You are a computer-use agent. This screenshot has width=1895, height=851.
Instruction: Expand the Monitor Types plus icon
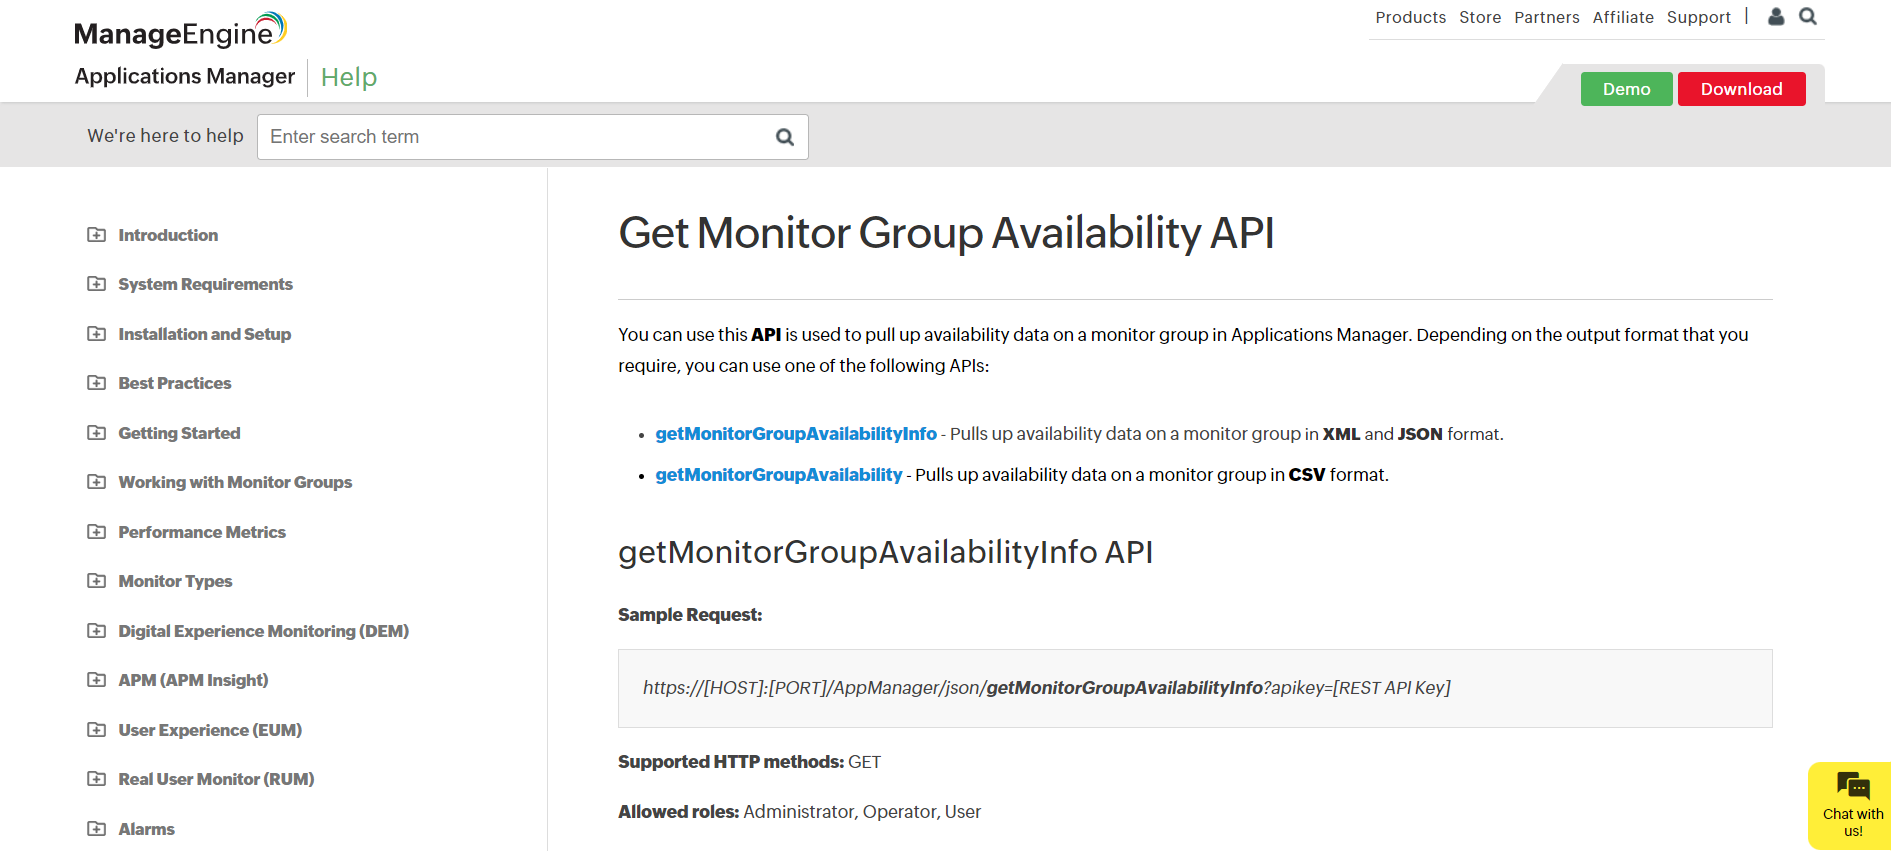96,581
